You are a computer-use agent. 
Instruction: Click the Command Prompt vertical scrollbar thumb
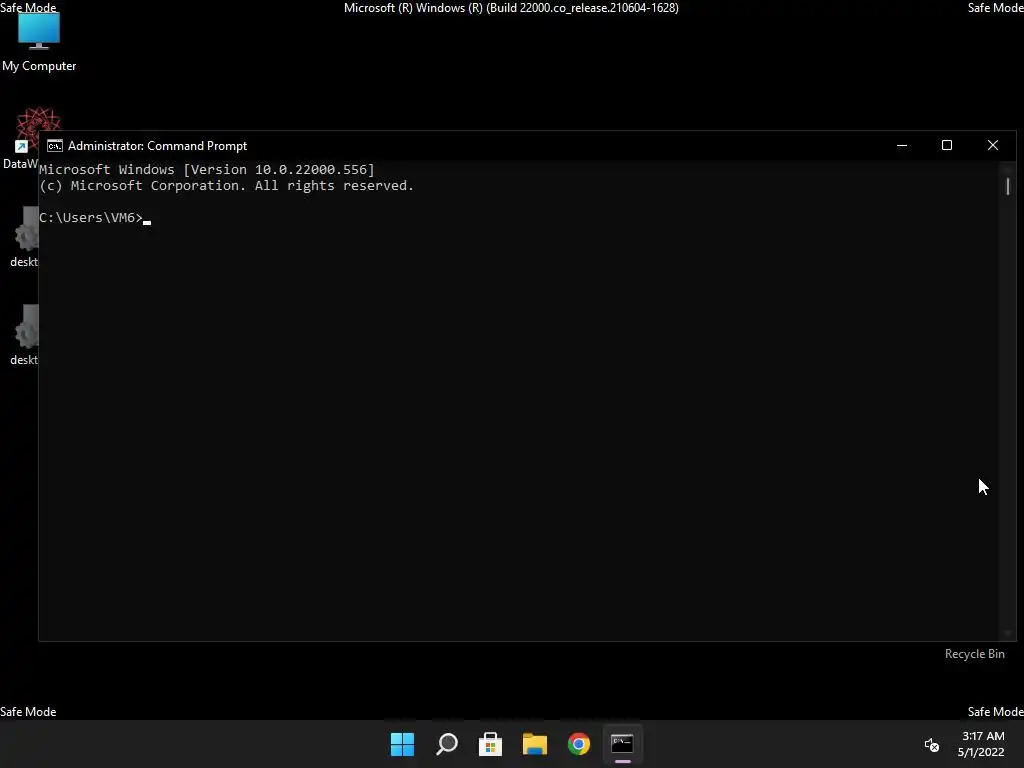1008,186
